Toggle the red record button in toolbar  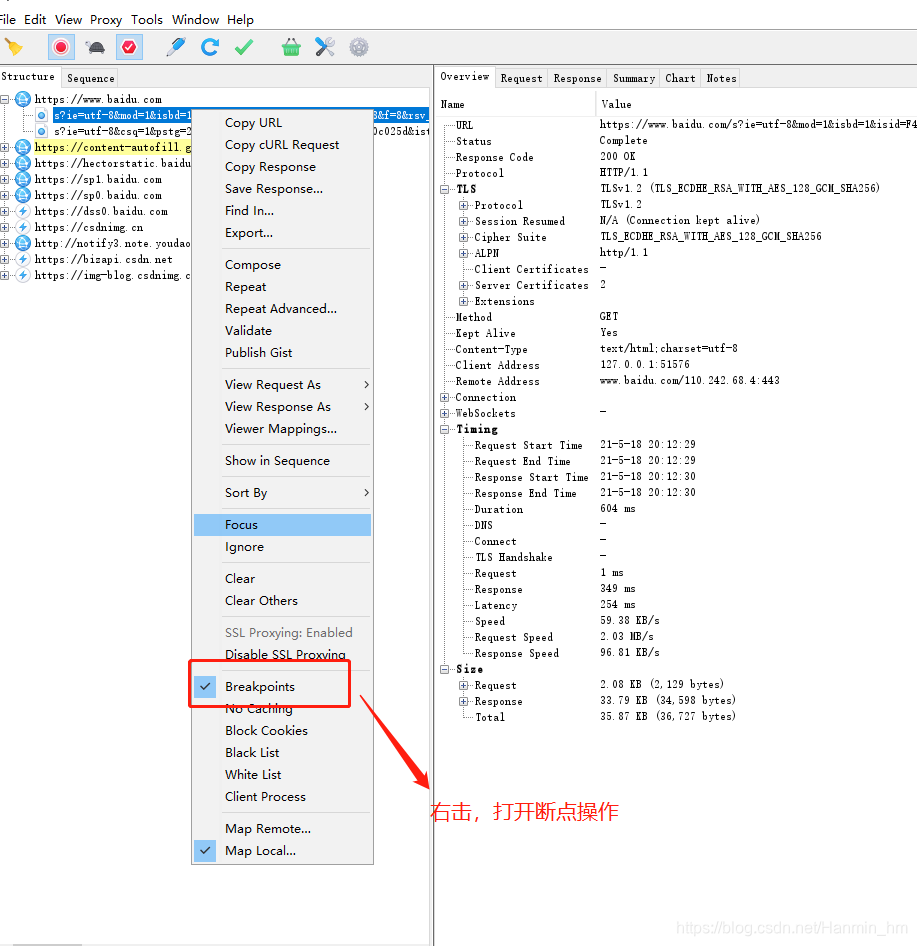click(61, 47)
